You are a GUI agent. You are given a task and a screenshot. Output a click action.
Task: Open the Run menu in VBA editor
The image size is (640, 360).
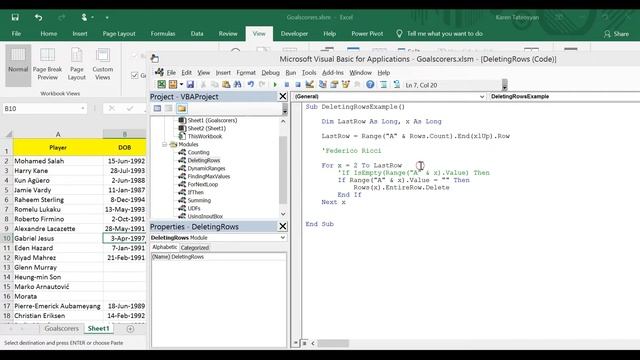click(291, 73)
